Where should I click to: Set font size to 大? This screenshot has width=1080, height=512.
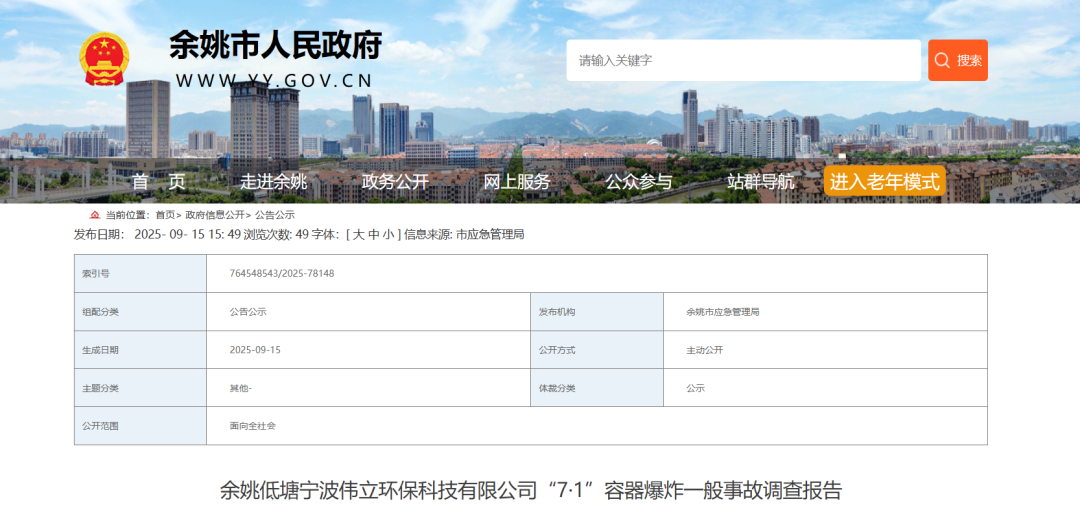[358, 235]
